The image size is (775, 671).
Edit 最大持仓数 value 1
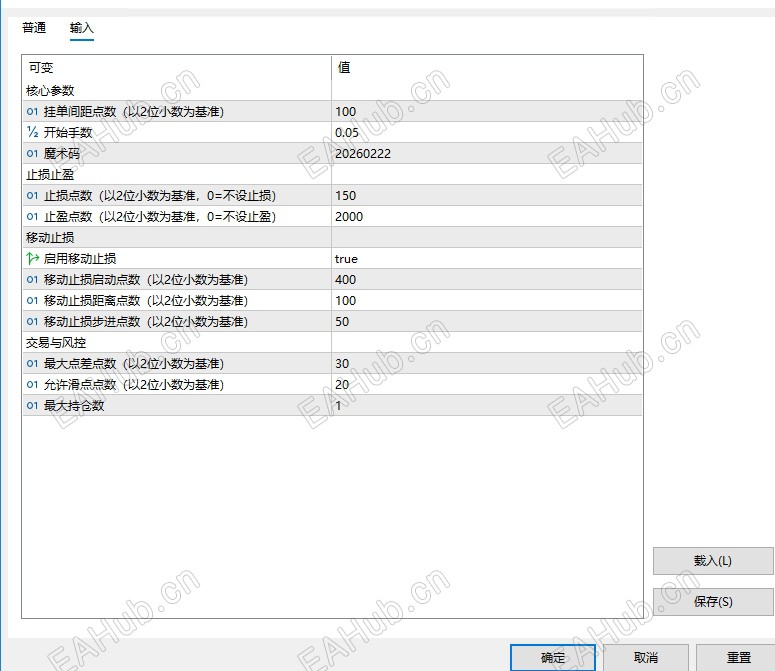click(x=487, y=406)
